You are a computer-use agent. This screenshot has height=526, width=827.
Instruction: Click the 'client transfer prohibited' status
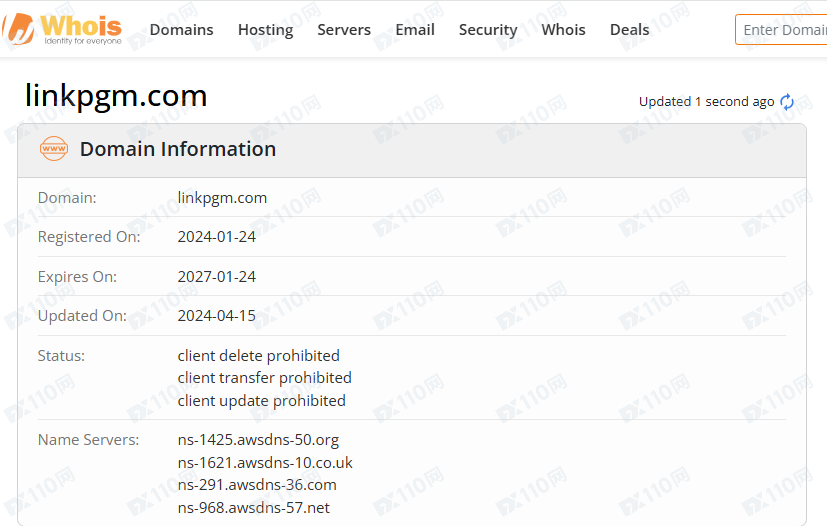pos(264,378)
